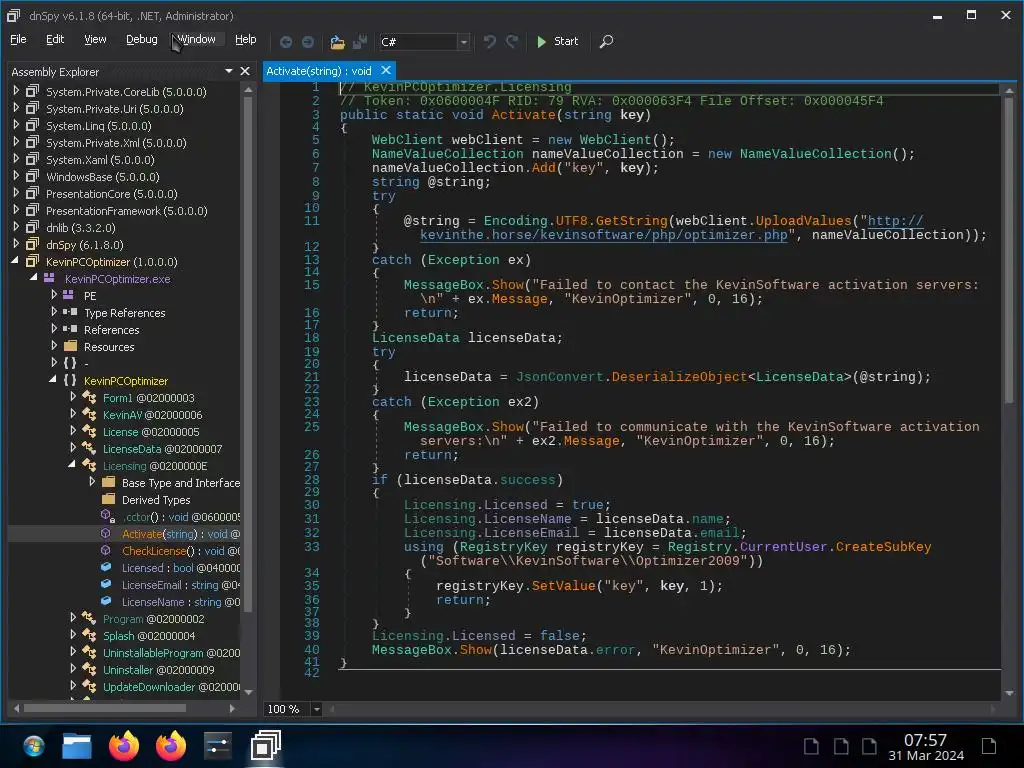Open the Debug menu
The height and width of the screenshot is (768, 1024).
[142, 39]
